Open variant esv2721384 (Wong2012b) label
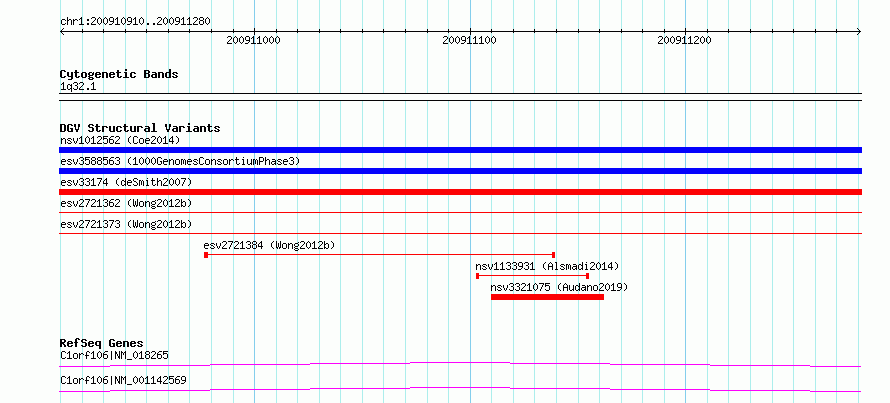 tap(269, 245)
